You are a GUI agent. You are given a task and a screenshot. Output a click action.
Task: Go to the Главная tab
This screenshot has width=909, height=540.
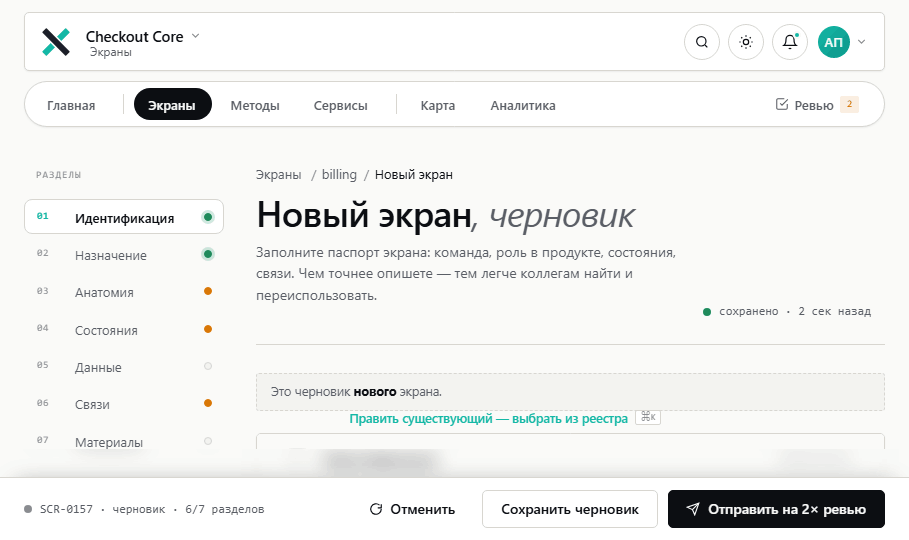coord(71,105)
